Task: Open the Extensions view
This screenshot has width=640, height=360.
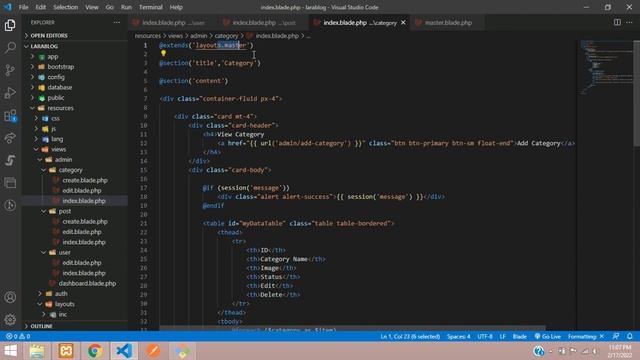Action: pyautogui.click(x=10, y=116)
